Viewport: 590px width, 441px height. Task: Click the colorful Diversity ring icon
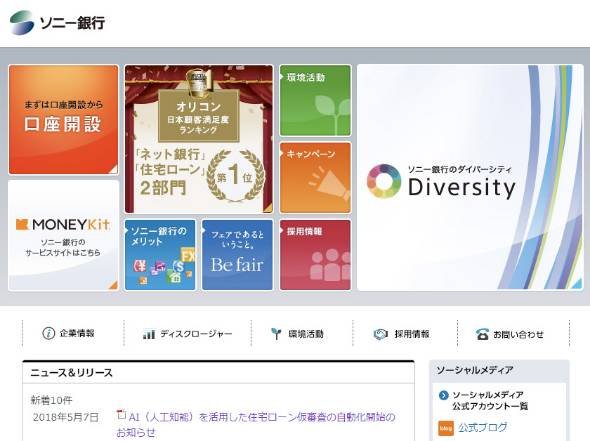[384, 181]
